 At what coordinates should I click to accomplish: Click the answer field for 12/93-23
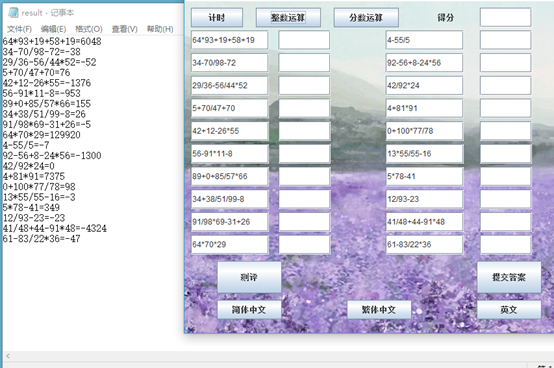tap(505, 199)
